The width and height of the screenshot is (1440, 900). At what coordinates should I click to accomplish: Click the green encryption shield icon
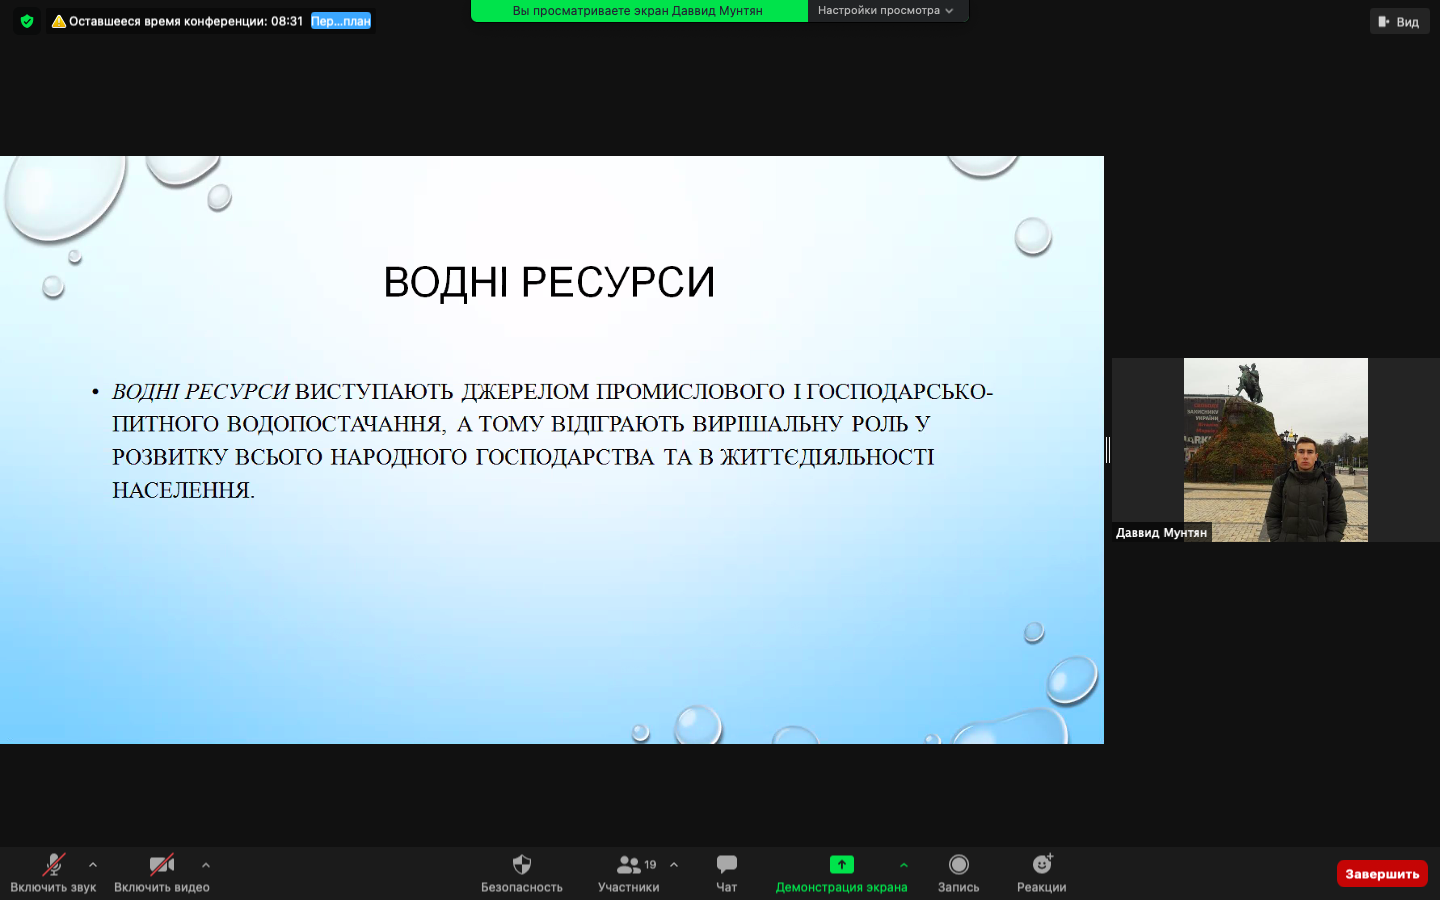click(27, 21)
